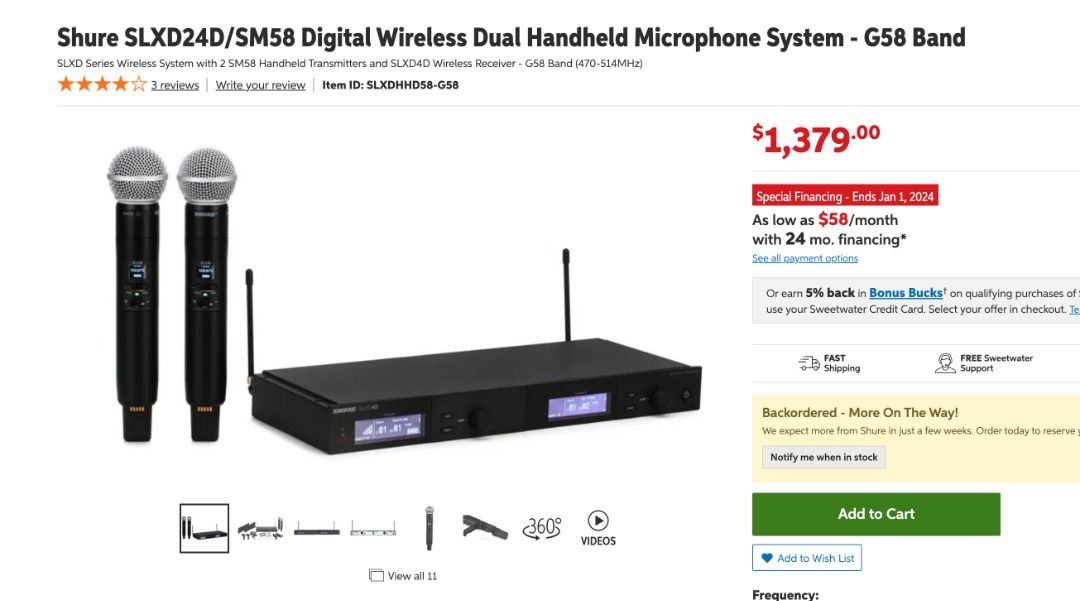Click the free Sweetwater support headset icon

pyautogui.click(x=945, y=363)
